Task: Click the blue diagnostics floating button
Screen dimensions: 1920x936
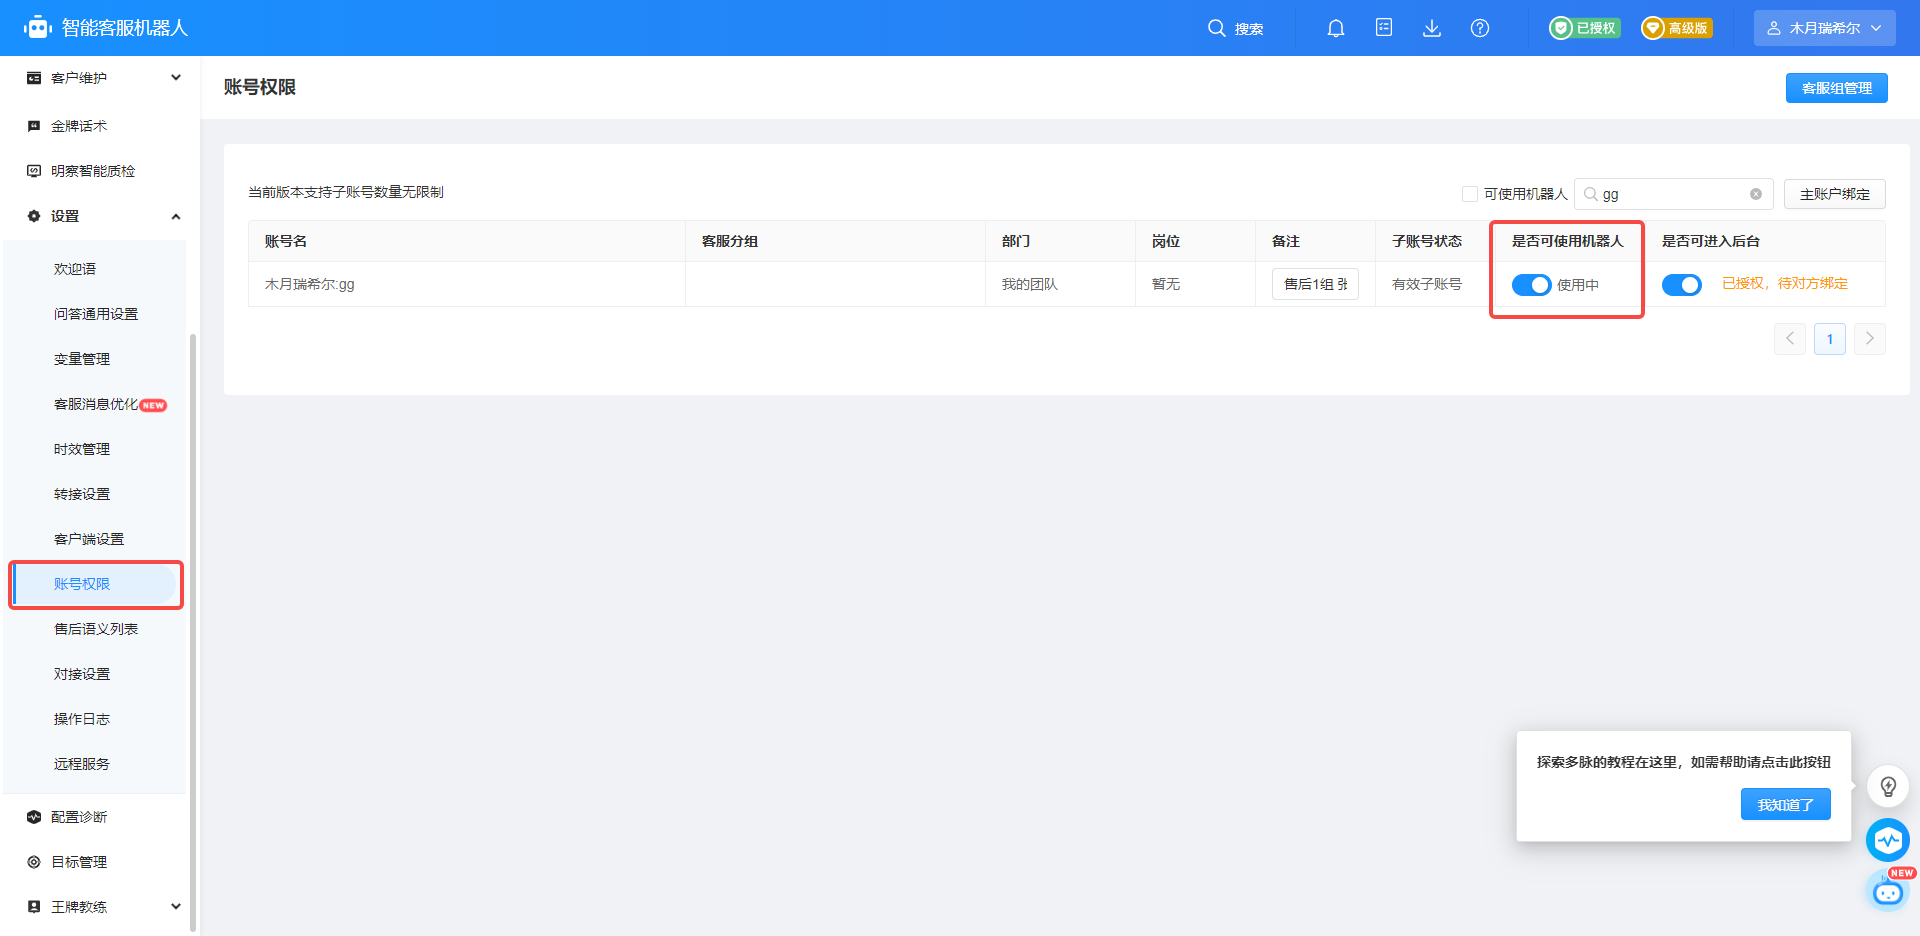Action: point(1888,840)
